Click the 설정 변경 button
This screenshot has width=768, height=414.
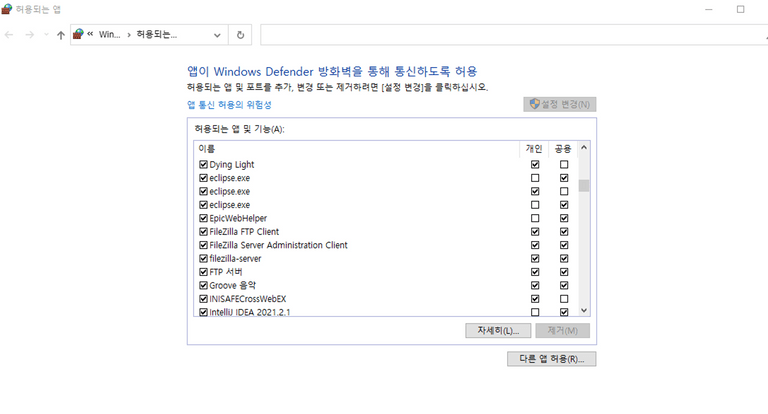coord(559,104)
